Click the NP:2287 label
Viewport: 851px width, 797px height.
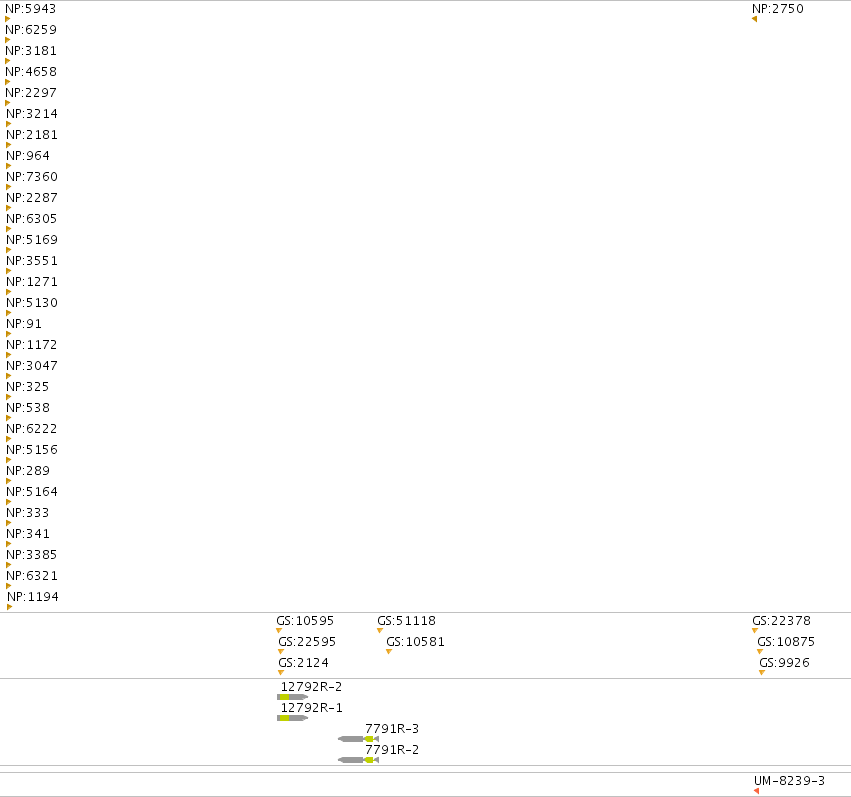pyautogui.click(x=32, y=198)
